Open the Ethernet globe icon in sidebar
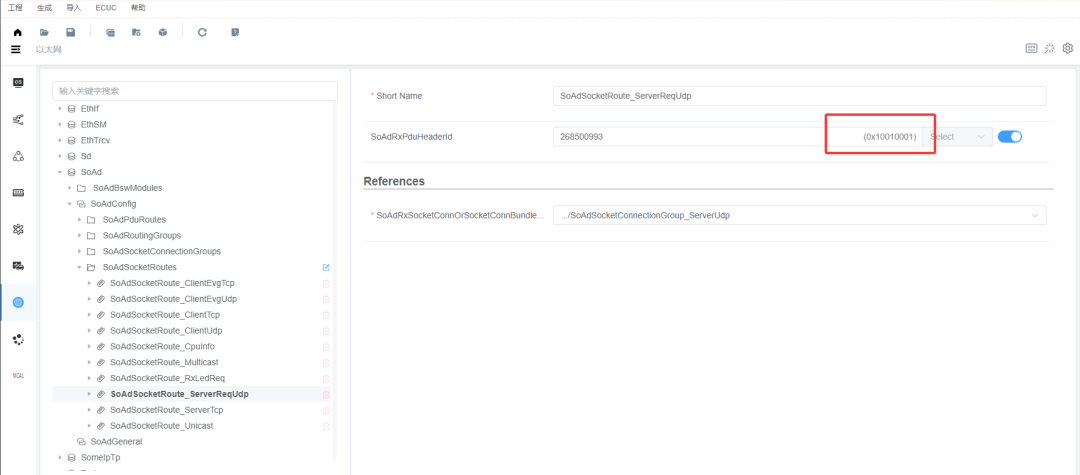1080x475 pixels. 19,302
